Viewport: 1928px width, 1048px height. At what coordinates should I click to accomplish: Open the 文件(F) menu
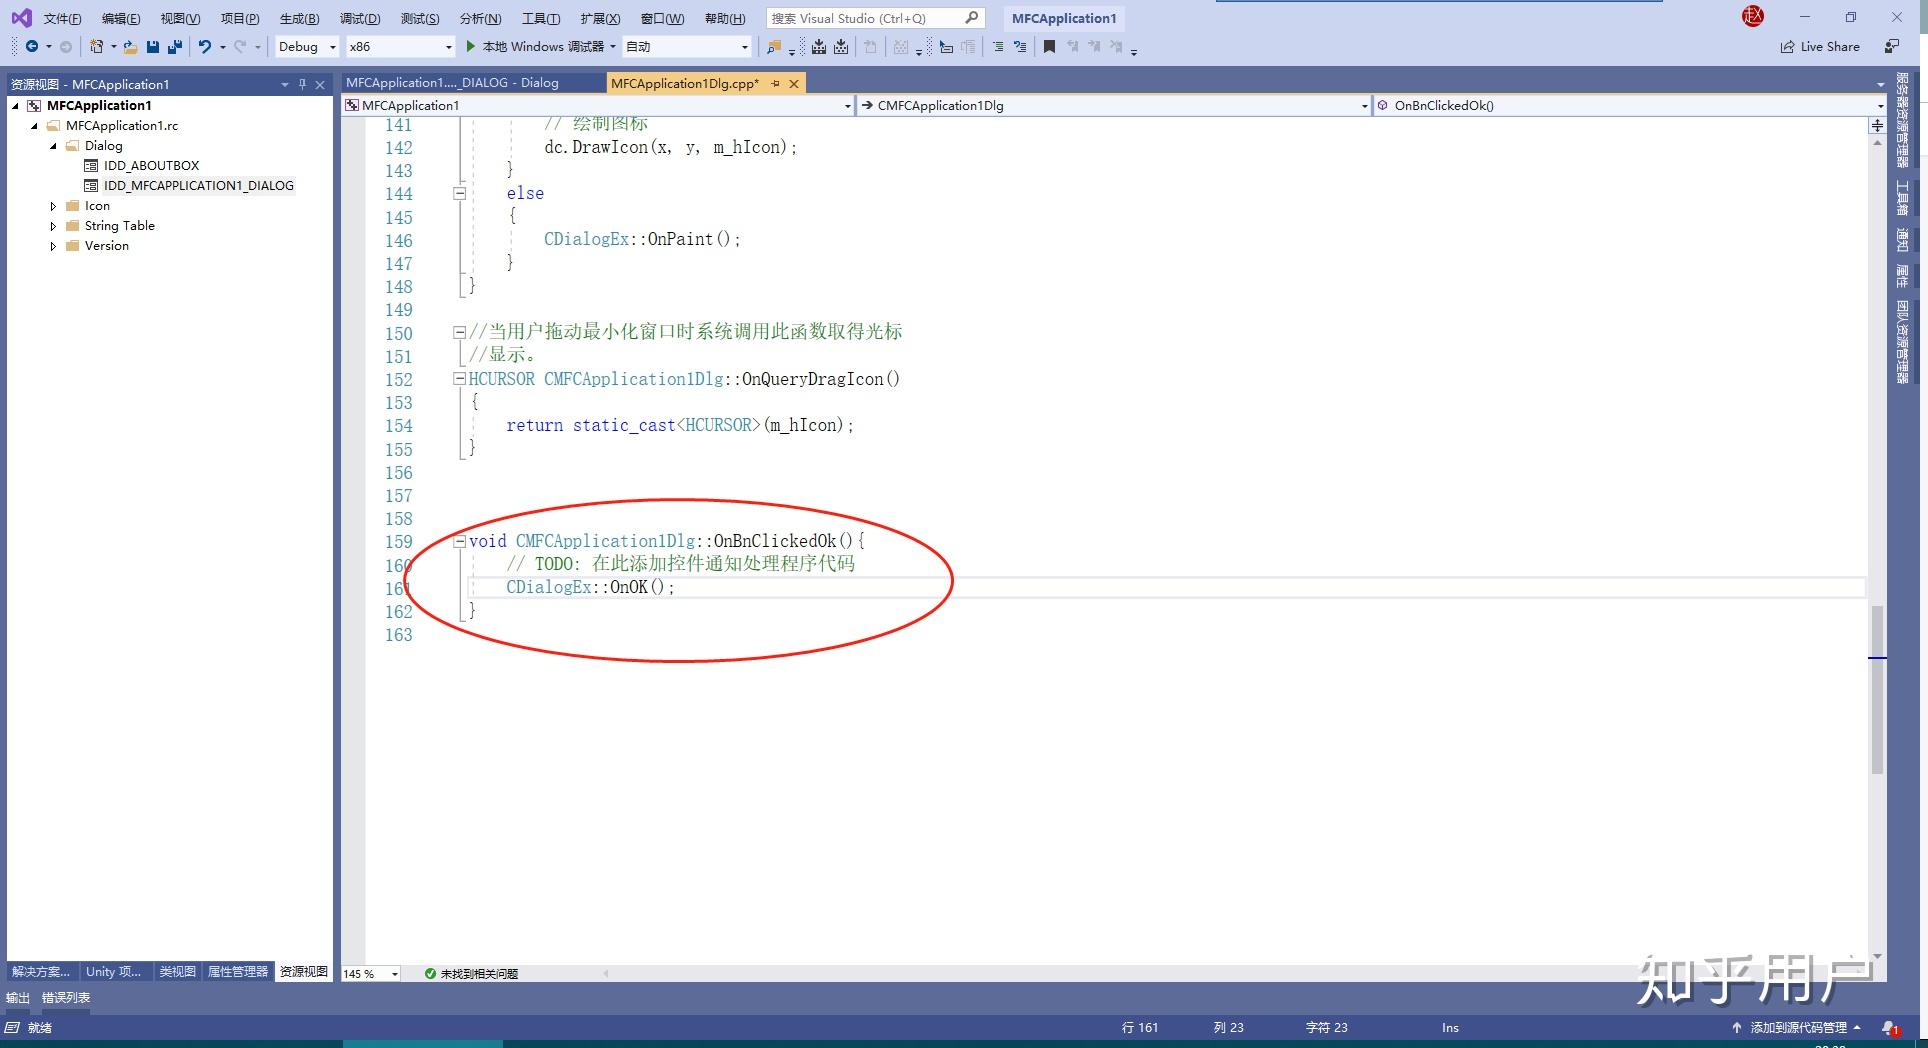click(x=62, y=18)
